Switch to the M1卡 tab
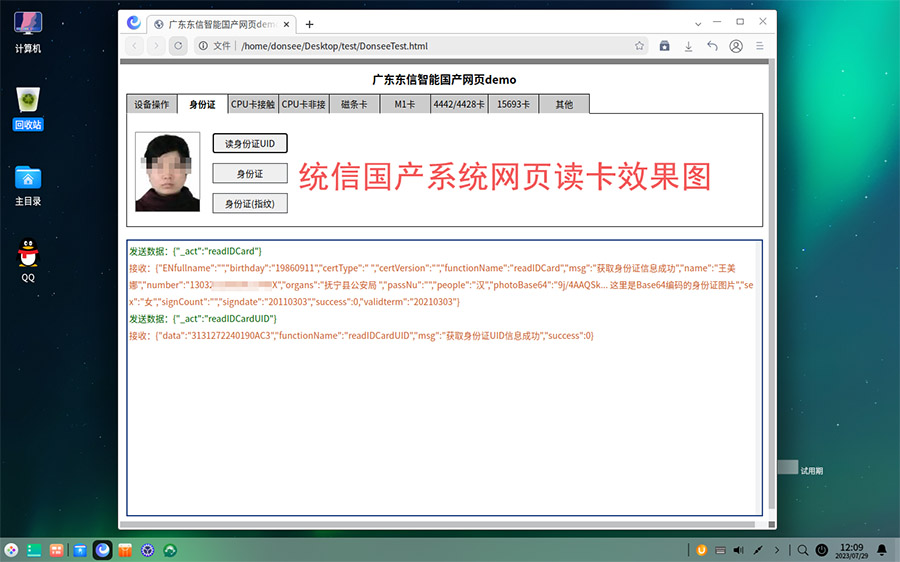The width and height of the screenshot is (900, 562). pos(405,104)
